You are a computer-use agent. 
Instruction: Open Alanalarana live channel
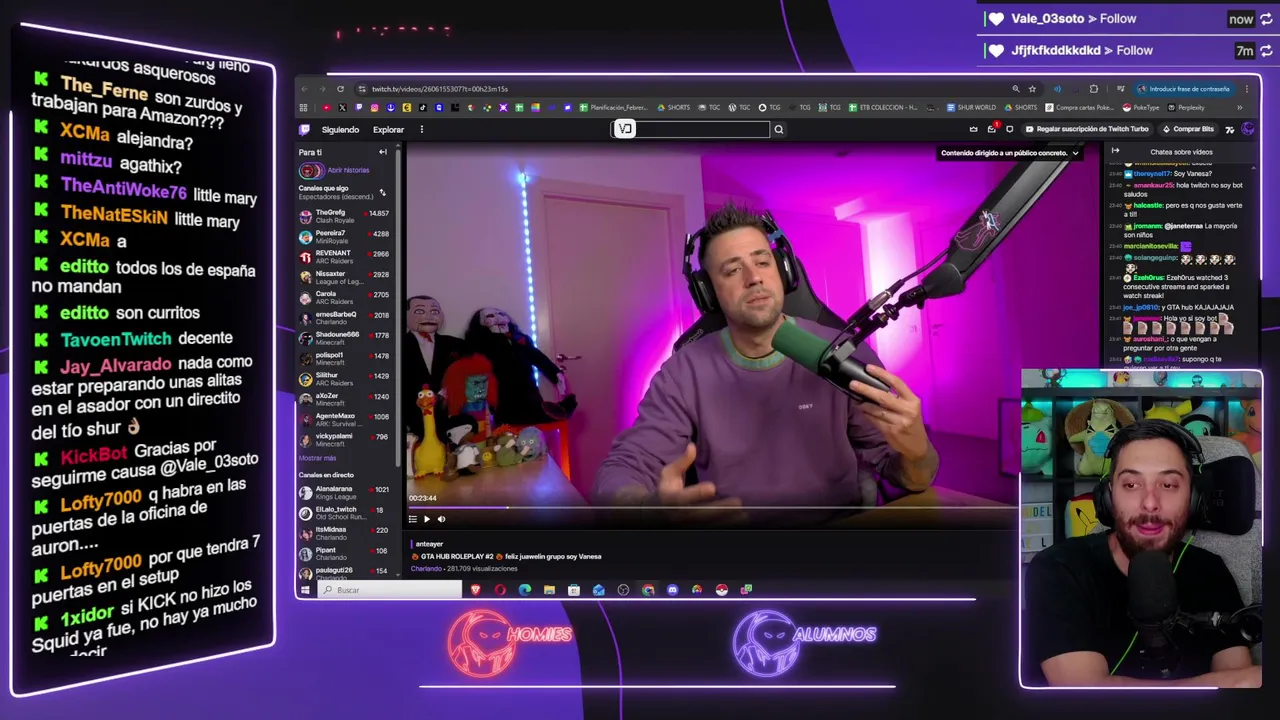click(x=345, y=492)
